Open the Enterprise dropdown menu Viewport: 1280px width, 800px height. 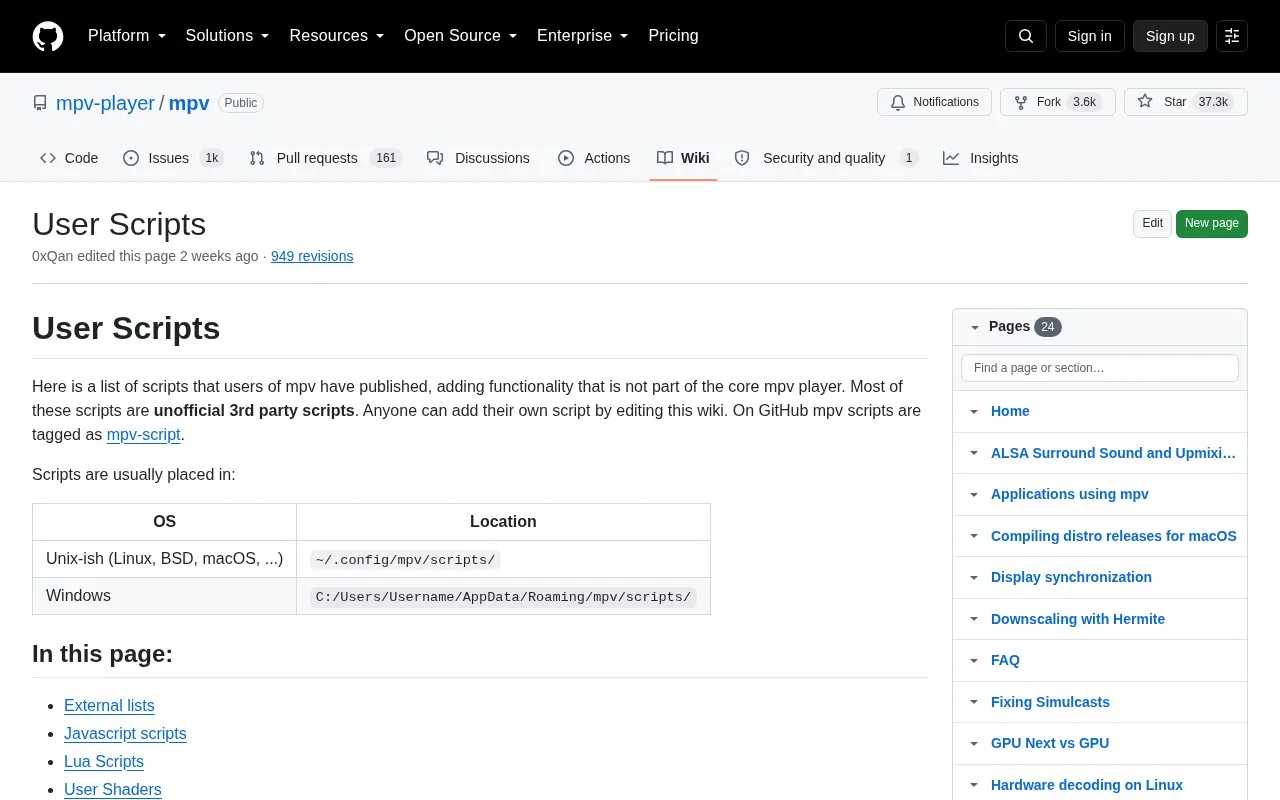tap(583, 36)
